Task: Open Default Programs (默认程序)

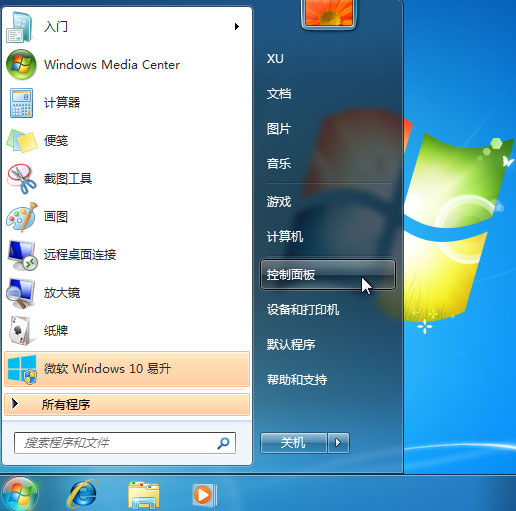Action: click(291, 345)
